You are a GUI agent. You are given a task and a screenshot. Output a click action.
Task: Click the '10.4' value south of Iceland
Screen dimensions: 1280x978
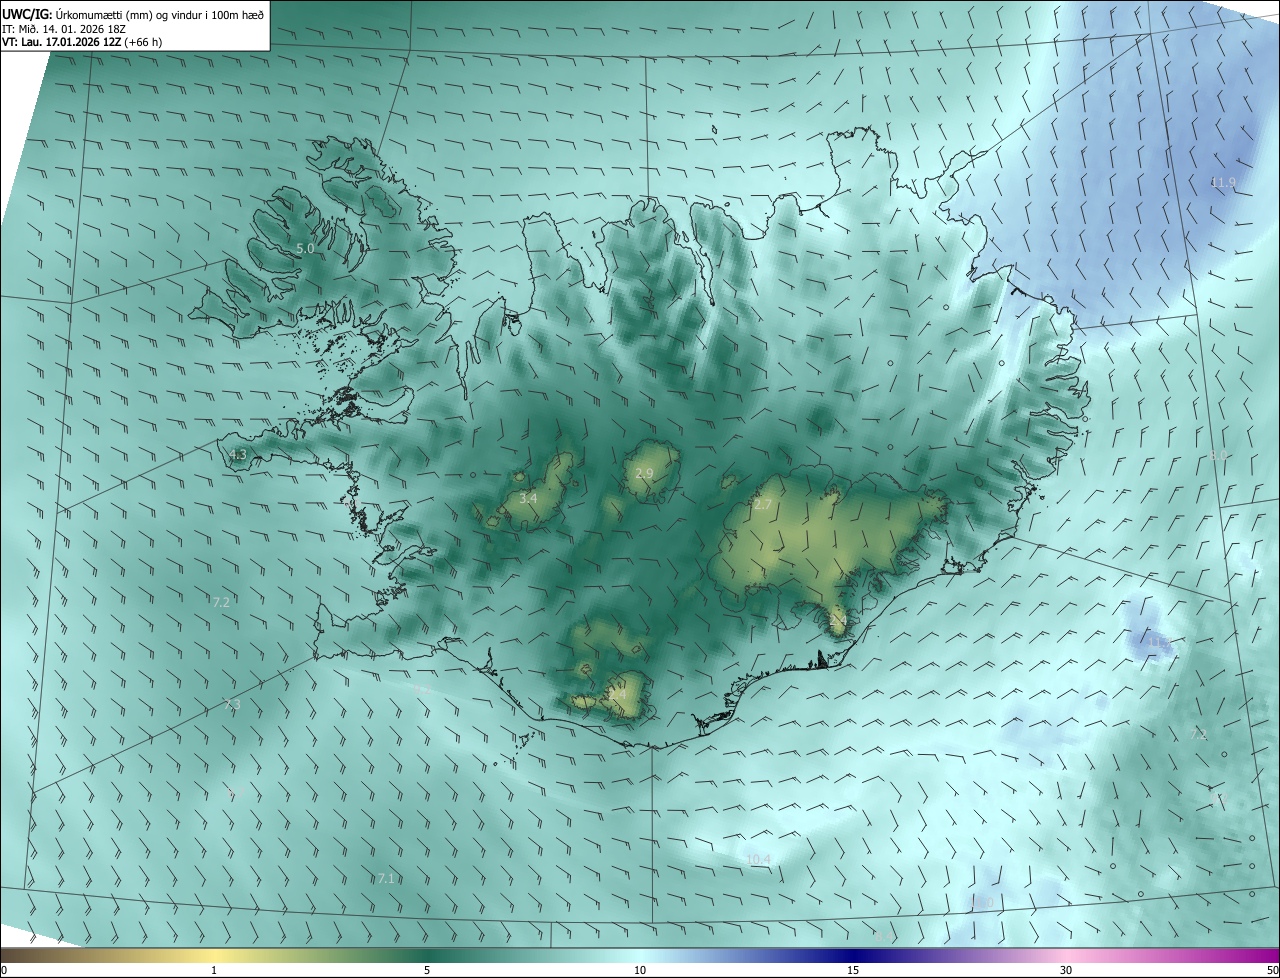coord(759,859)
